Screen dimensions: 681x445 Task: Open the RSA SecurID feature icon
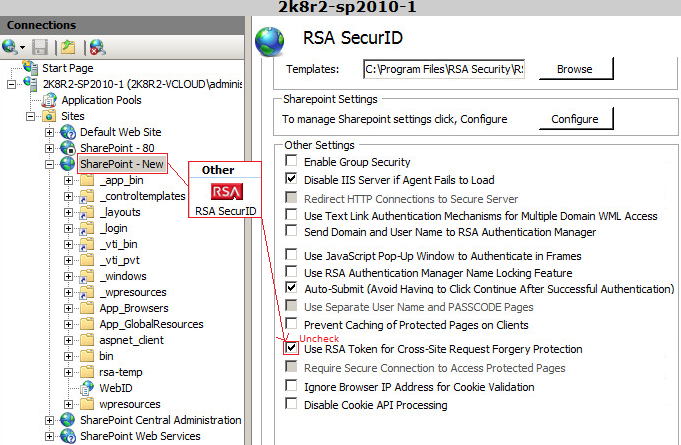[x=225, y=192]
